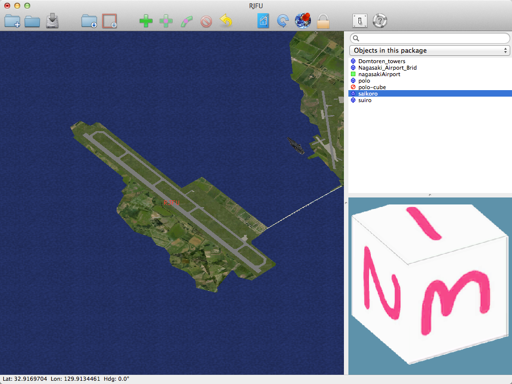Click the cube preview thumbnail
This screenshot has width=512, height=384.
(x=430, y=286)
